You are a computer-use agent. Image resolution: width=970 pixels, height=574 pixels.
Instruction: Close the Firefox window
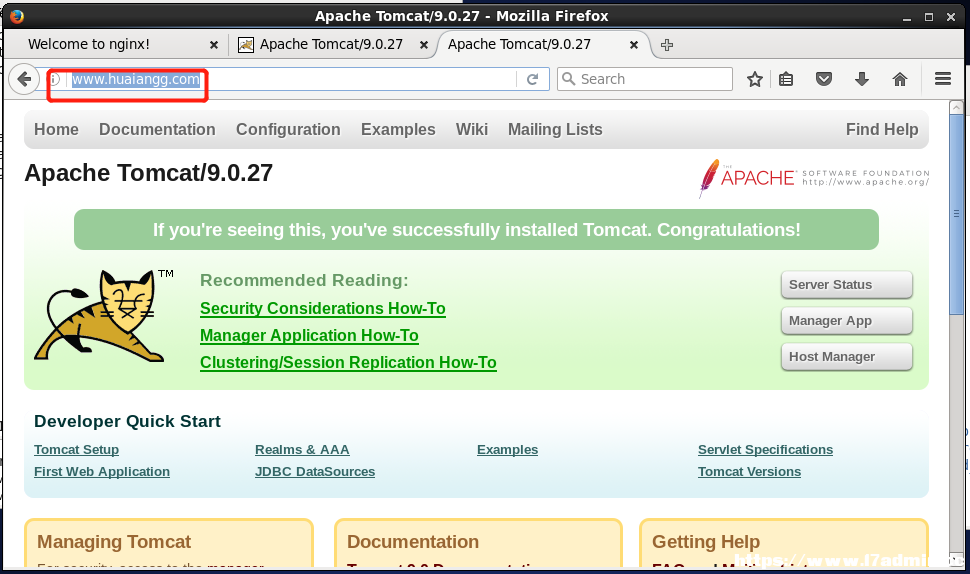pyautogui.click(x=951, y=17)
